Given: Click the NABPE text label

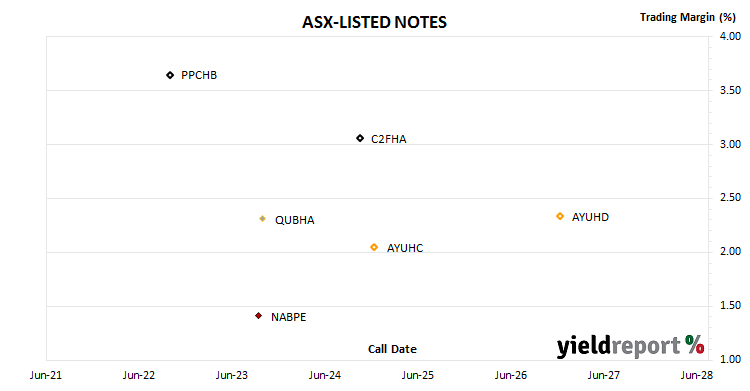Looking at the screenshot, I should 288,317.
